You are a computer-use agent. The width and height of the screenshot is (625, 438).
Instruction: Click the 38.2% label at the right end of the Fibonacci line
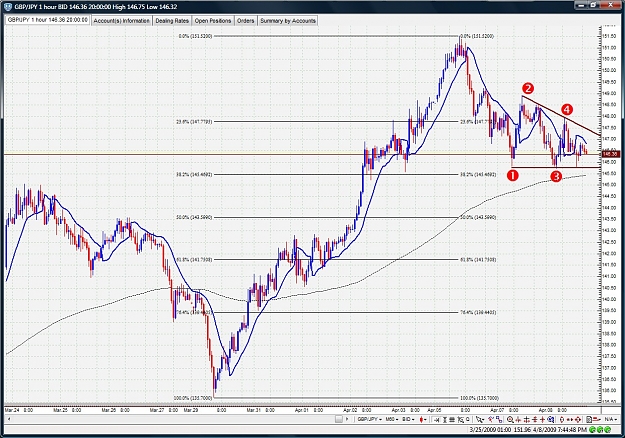(478, 175)
